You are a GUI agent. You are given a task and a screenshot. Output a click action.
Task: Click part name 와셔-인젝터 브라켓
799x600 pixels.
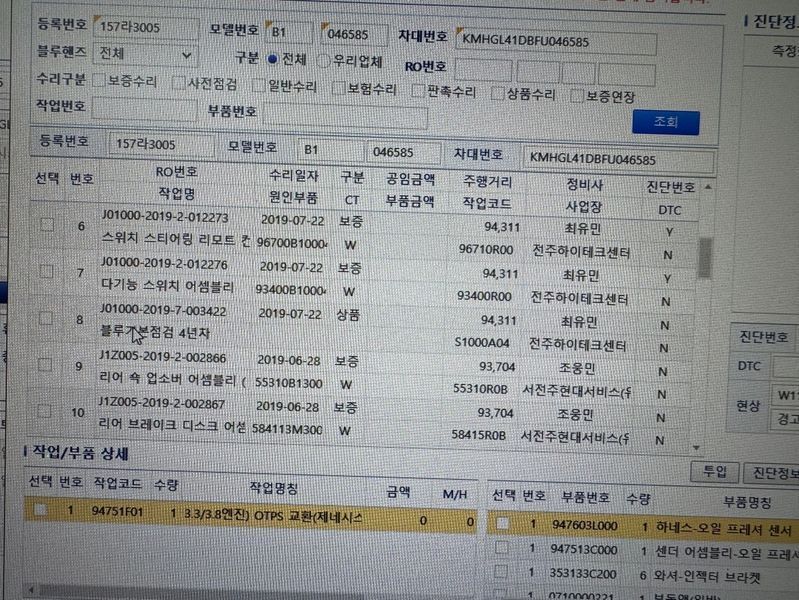click(x=707, y=577)
